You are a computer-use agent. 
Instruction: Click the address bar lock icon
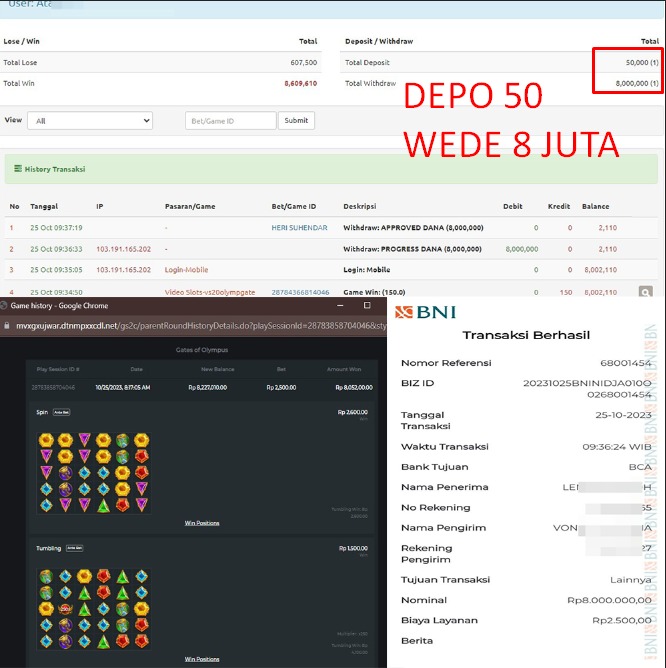pyautogui.click(x=6, y=326)
